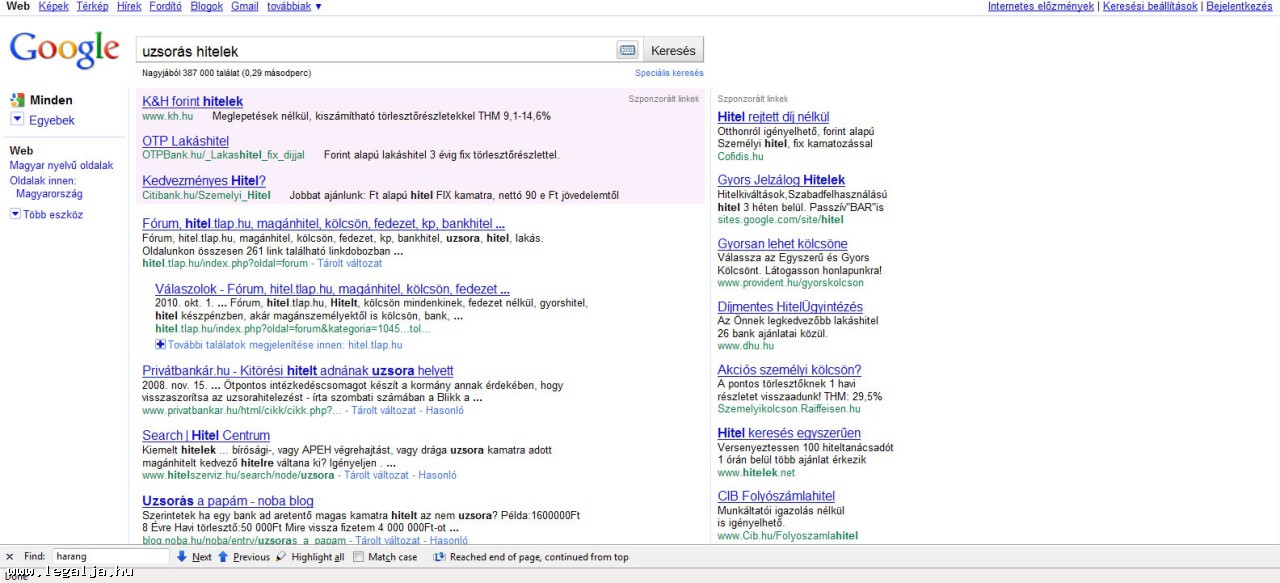Click the www.dhu.hu ad URL
This screenshot has width=1280, height=583.
[745, 346]
